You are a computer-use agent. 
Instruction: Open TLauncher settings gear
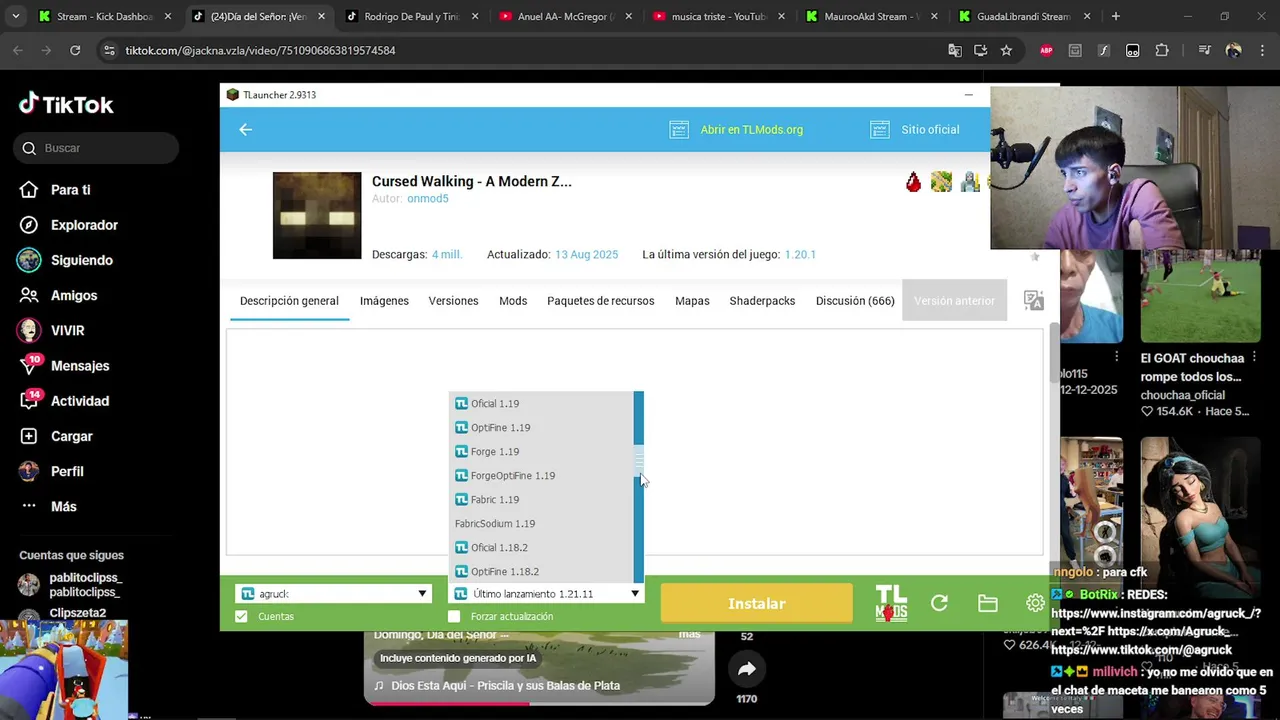tap(1035, 603)
